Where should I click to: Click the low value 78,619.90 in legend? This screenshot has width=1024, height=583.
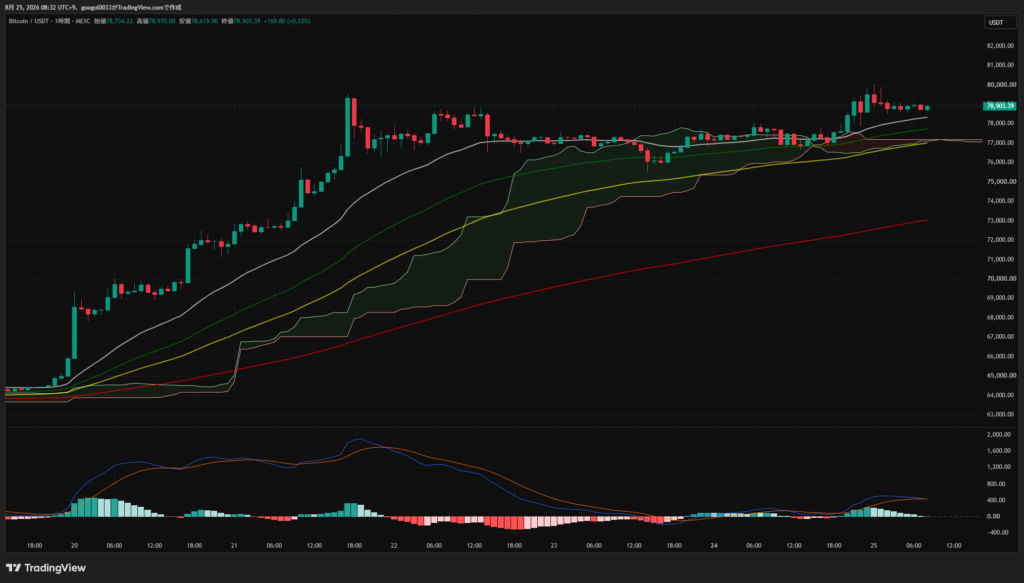(x=204, y=22)
